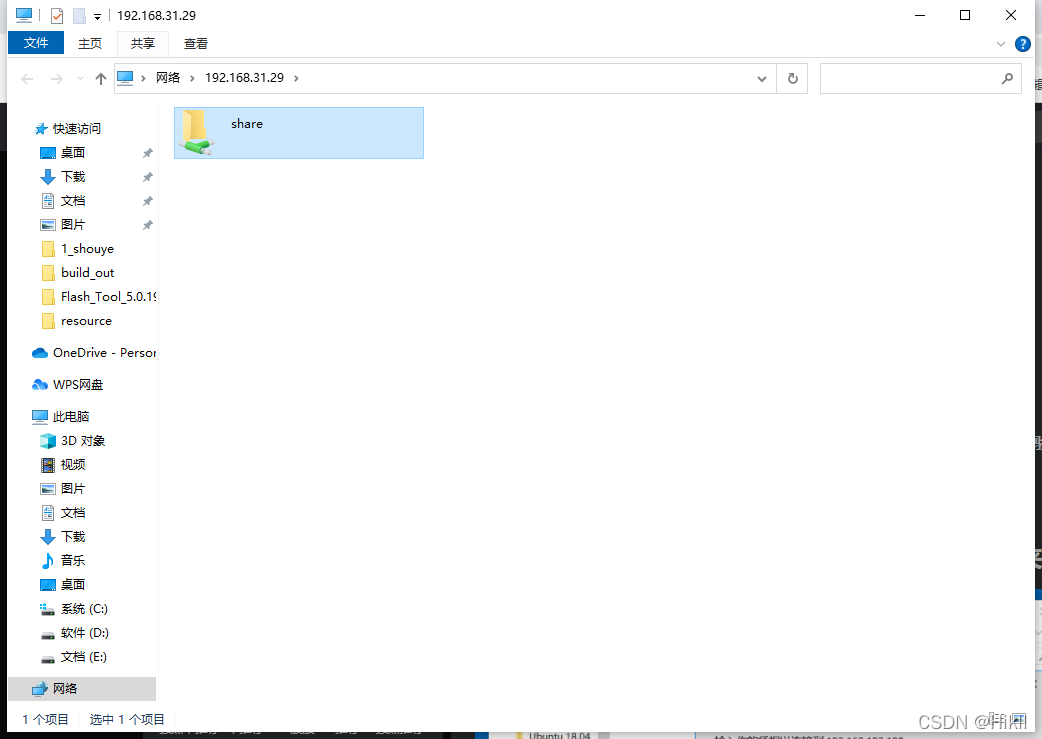Open the 文档 (E:) drive

[x=83, y=657]
